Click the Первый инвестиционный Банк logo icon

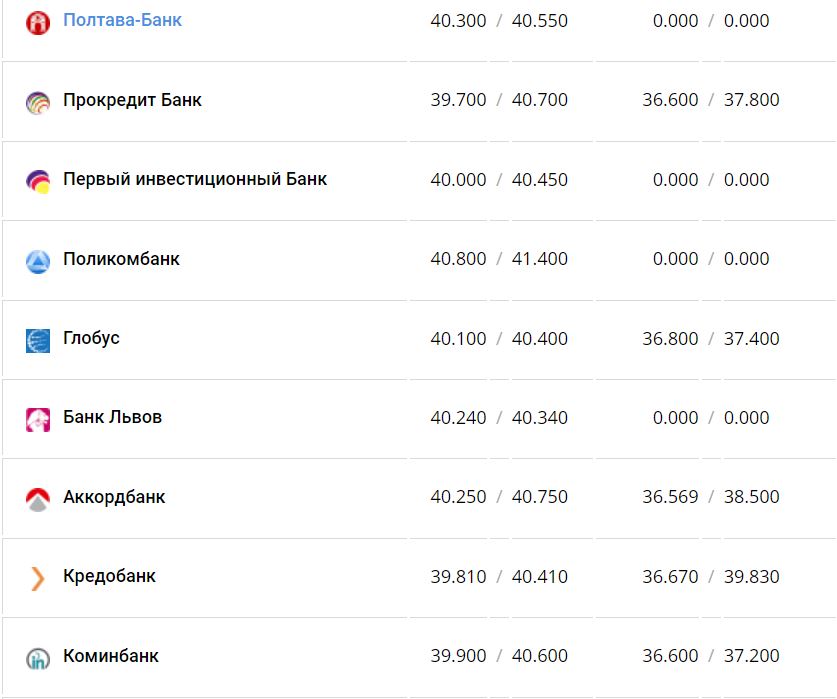coord(37,181)
